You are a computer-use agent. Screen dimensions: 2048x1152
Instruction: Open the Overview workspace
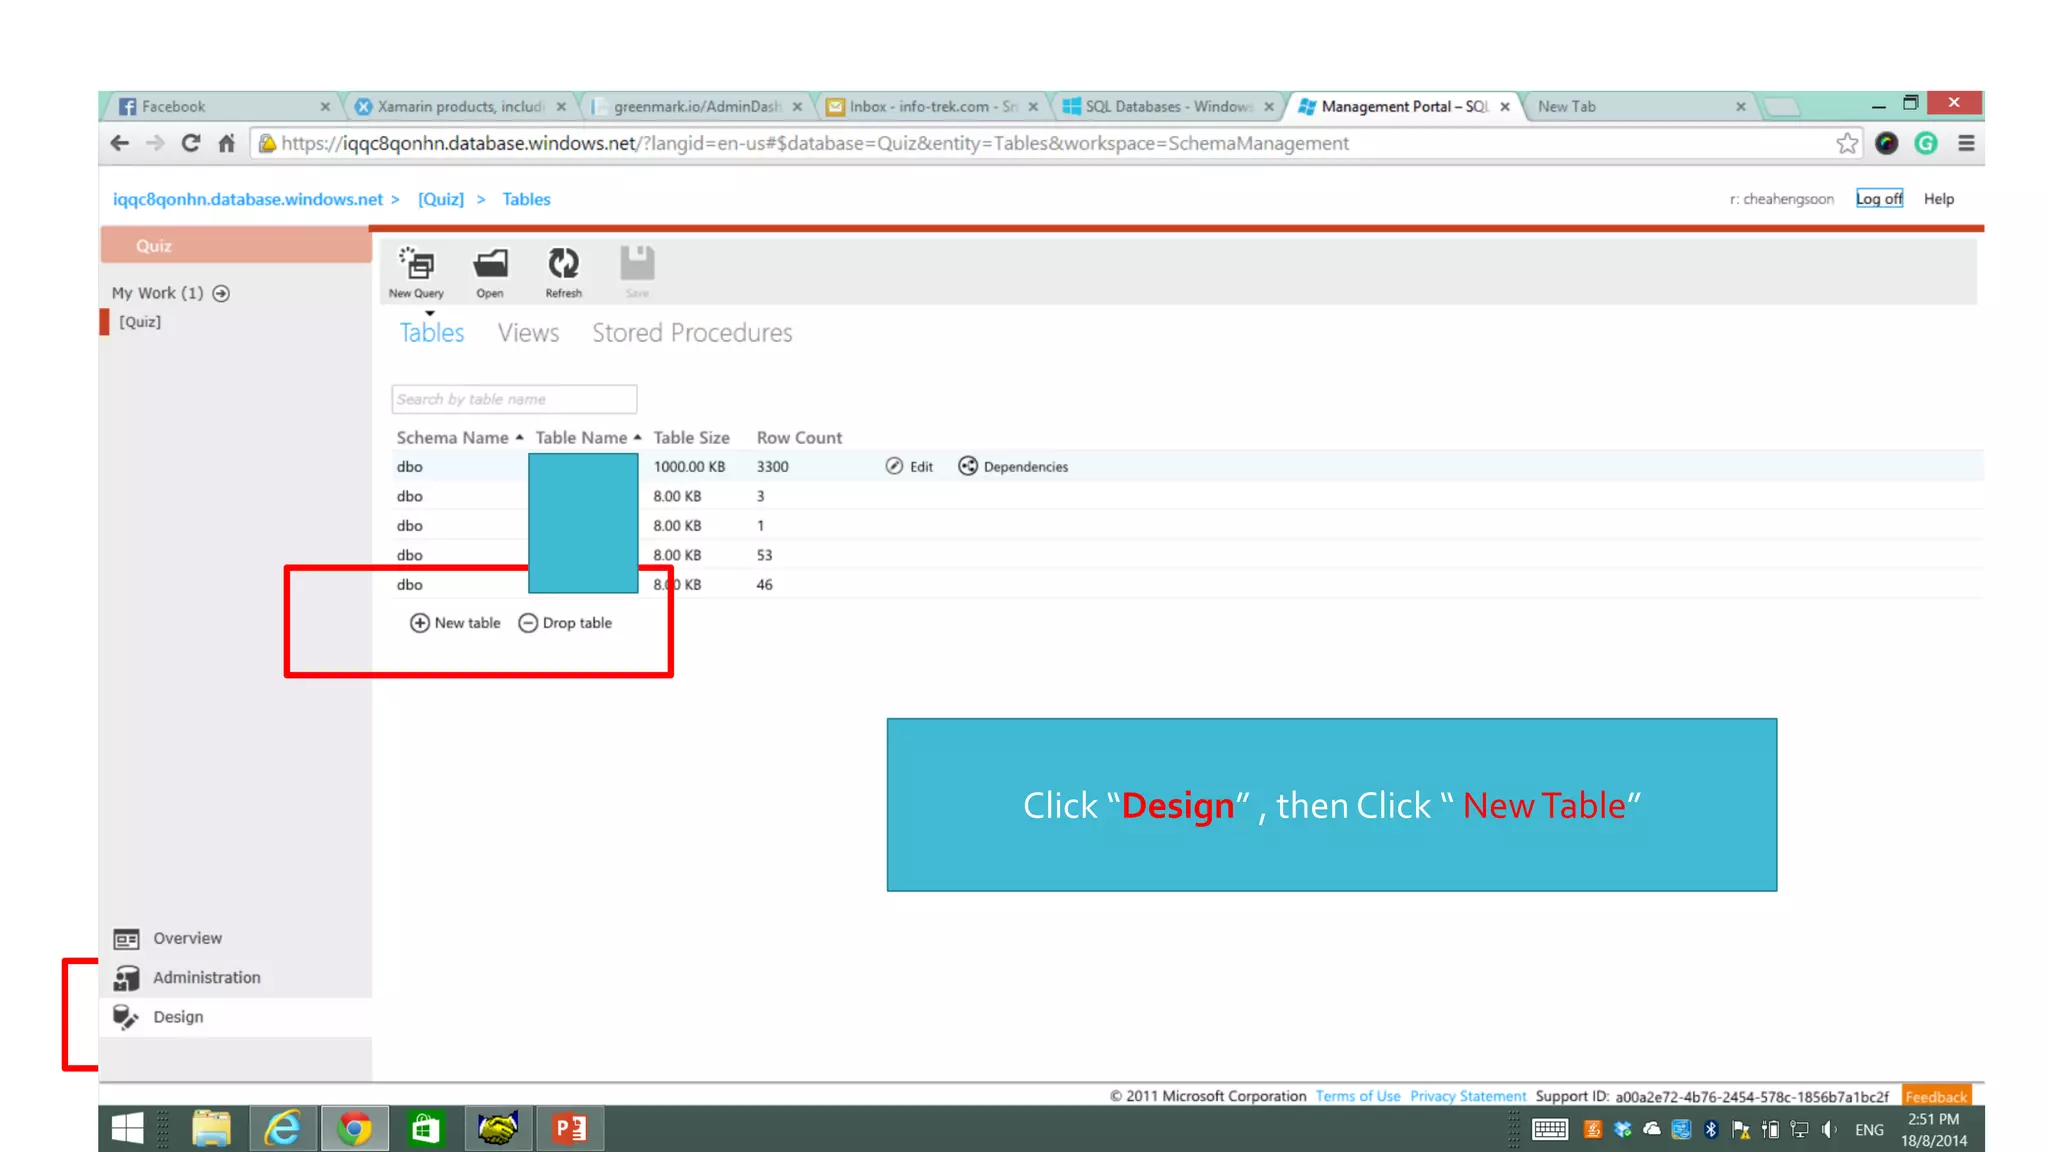click(x=187, y=938)
